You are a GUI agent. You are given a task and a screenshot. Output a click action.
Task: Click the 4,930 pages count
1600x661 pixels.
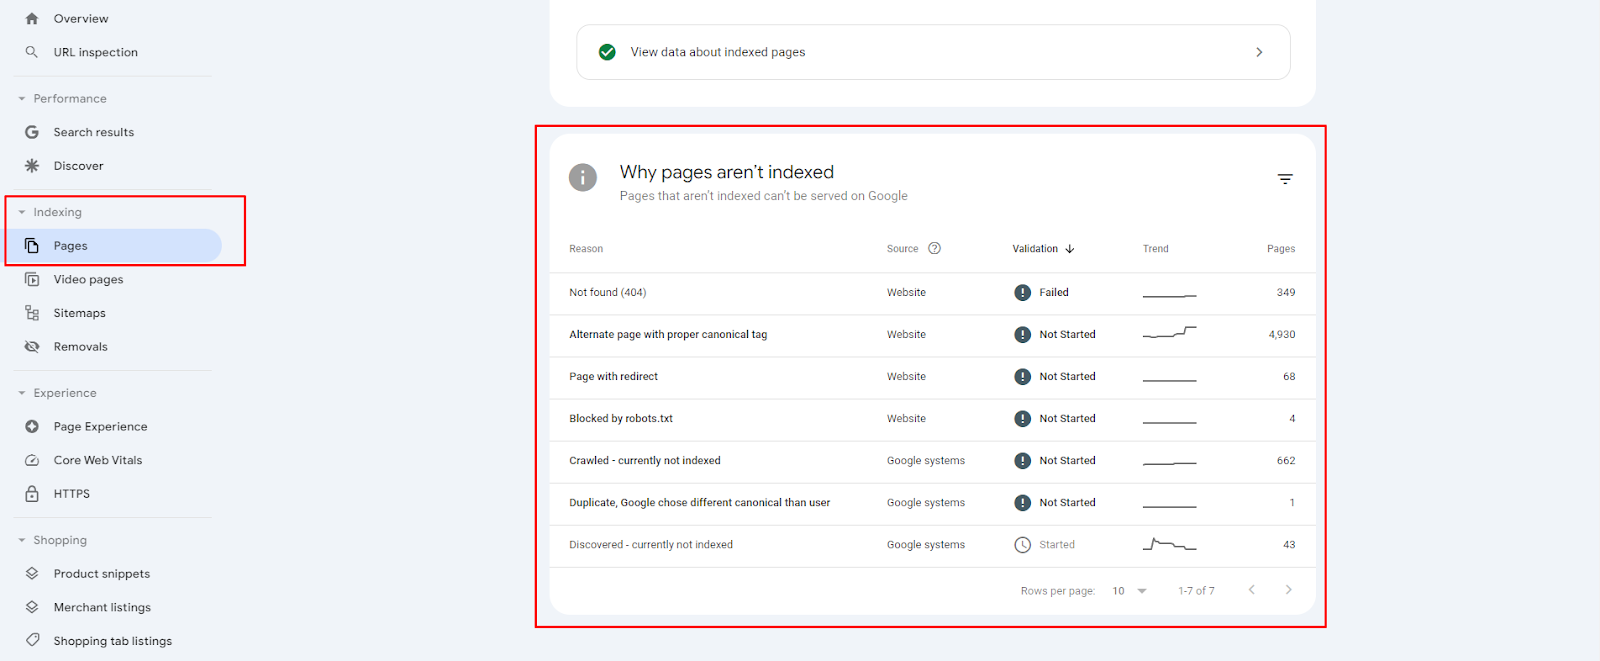(x=1282, y=335)
